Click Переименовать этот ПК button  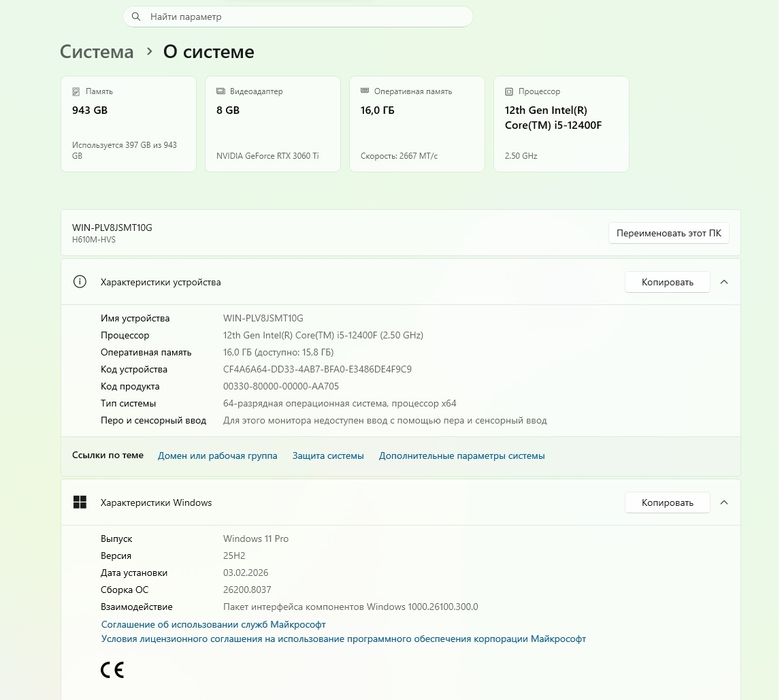coord(668,233)
